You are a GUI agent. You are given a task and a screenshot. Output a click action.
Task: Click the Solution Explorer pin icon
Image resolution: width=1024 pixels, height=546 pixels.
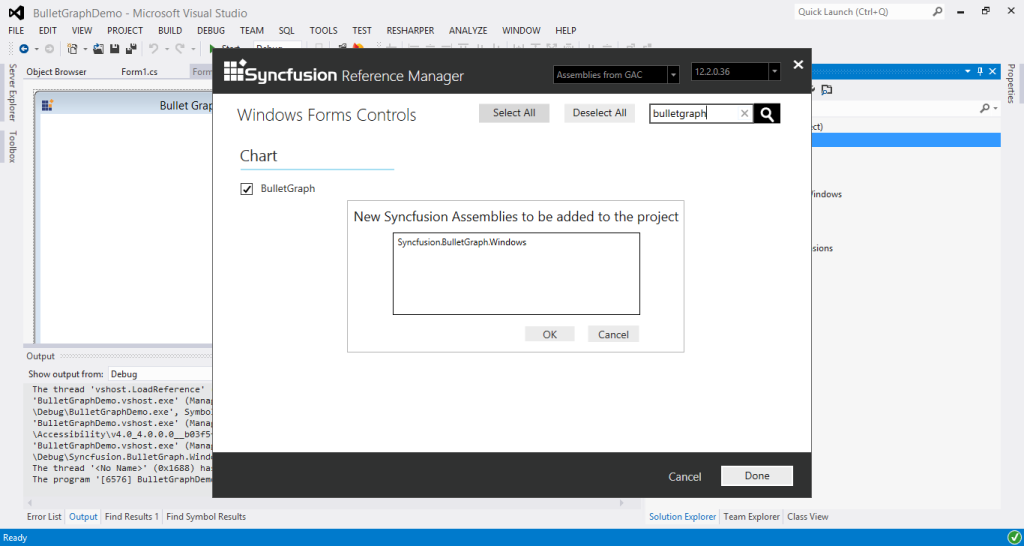980,71
